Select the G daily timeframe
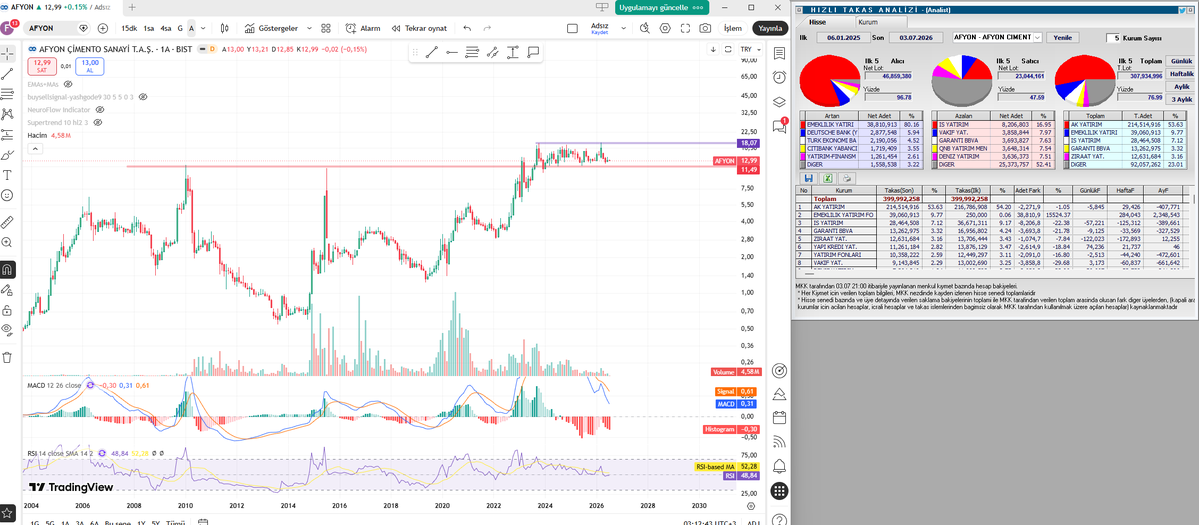The image size is (1199, 525). [x=180, y=28]
